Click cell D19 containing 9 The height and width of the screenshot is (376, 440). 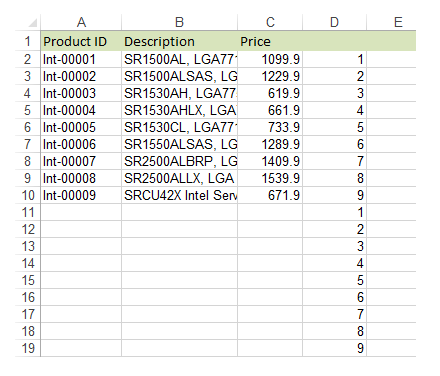334,348
